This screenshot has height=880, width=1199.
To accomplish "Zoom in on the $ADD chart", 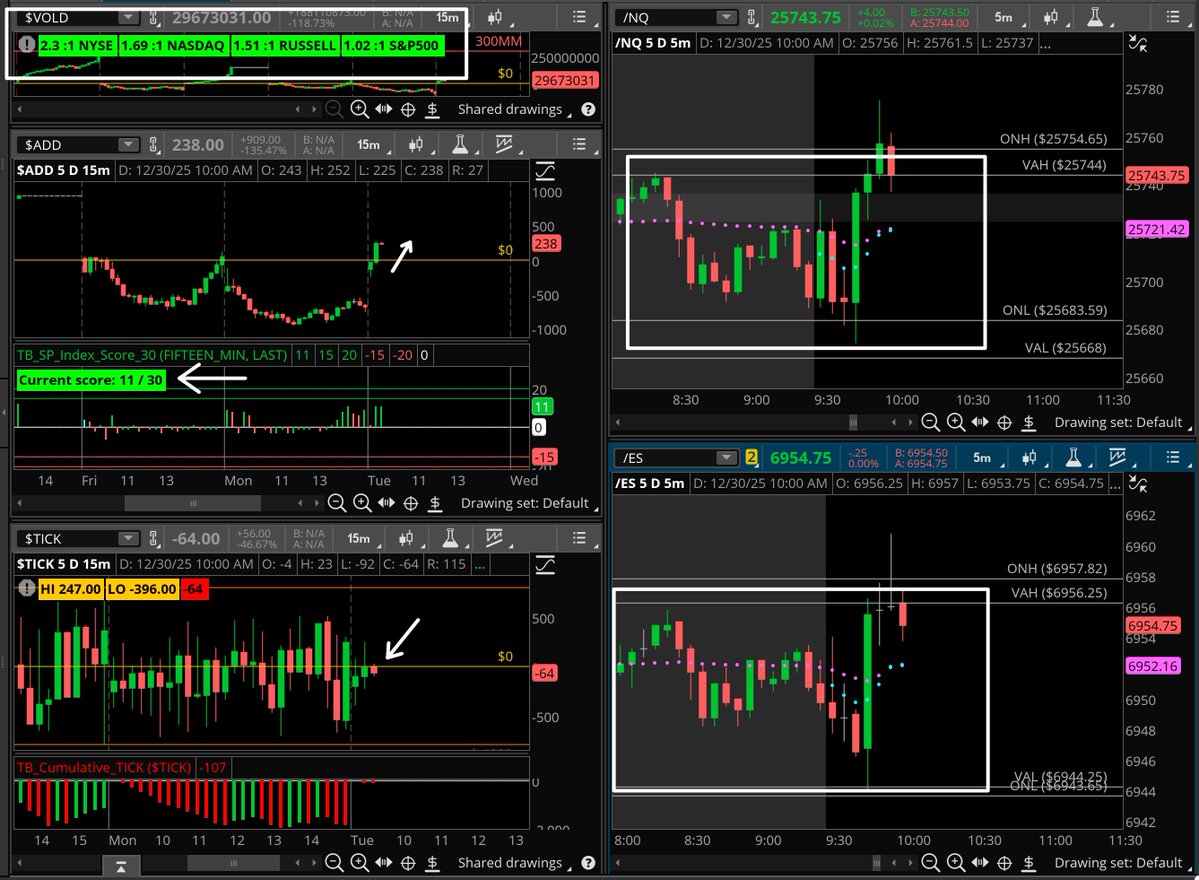I will point(362,503).
